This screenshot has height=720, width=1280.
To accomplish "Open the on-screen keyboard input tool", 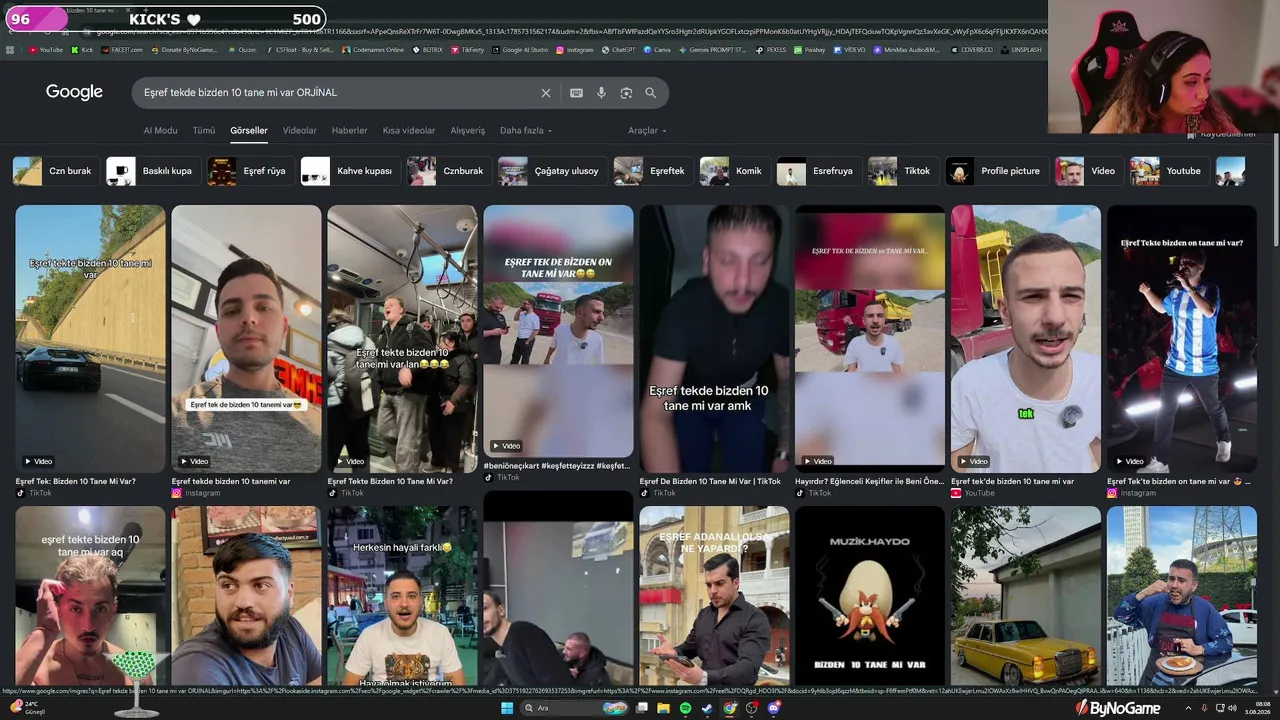I will coord(576,93).
